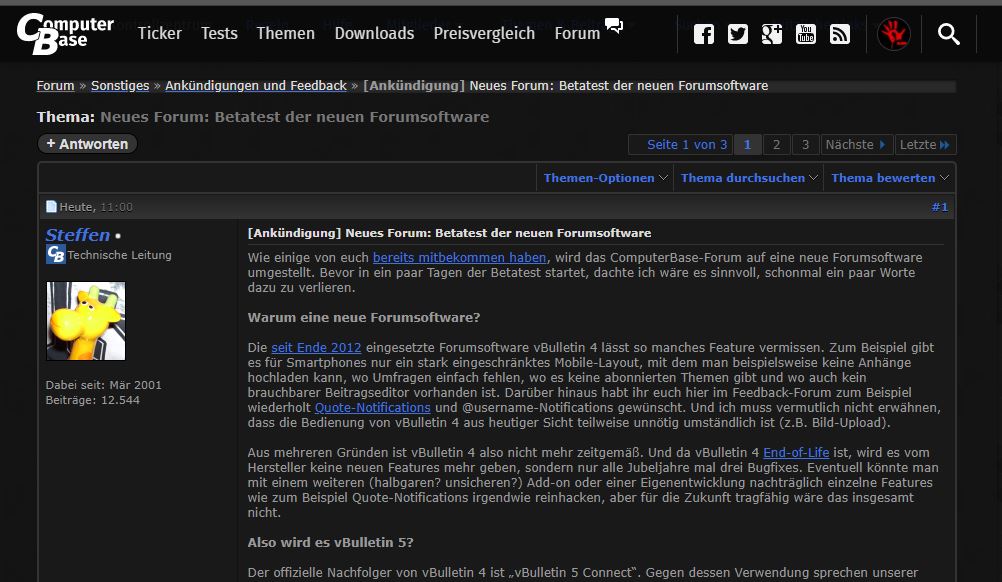This screenshot has width=1002, height=582.
Task: Go to the Nächste page
Action: click(856, 144)
